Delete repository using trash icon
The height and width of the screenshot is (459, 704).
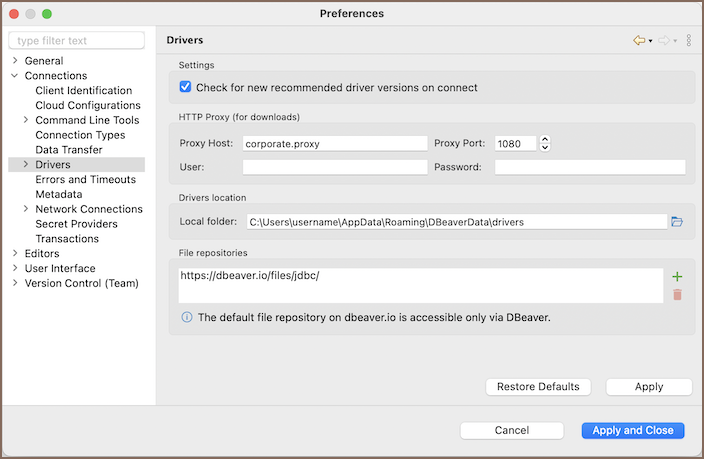point(677,294)
